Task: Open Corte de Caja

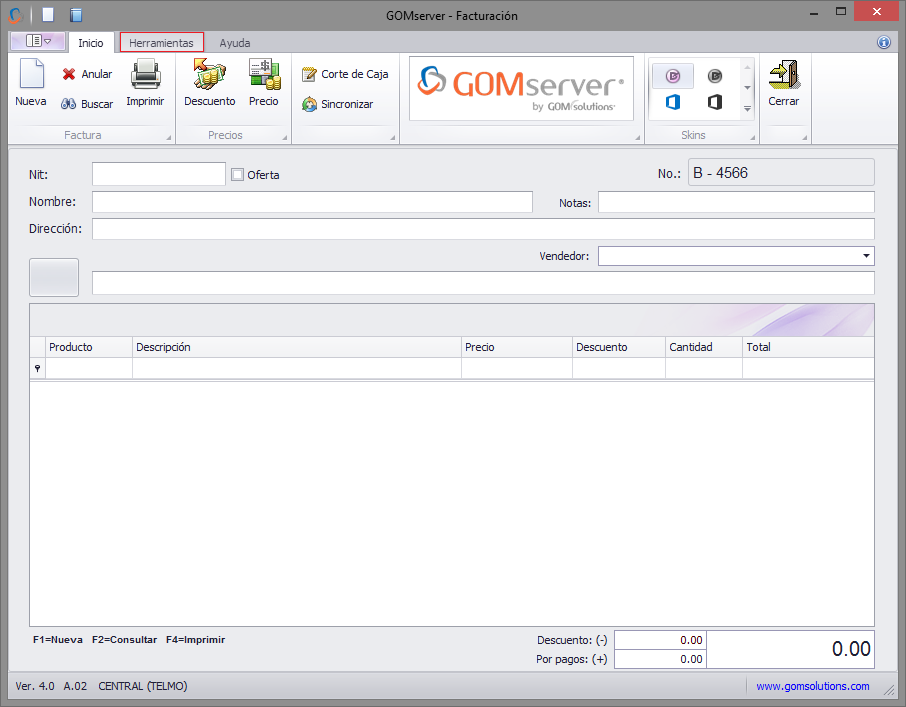Action: point(345,74)
